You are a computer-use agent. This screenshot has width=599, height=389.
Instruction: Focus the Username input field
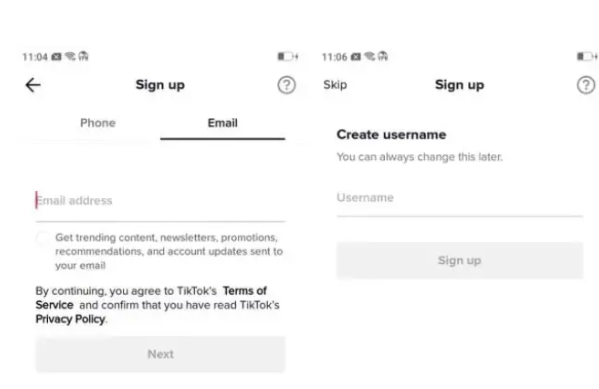(x=460, y=199)
